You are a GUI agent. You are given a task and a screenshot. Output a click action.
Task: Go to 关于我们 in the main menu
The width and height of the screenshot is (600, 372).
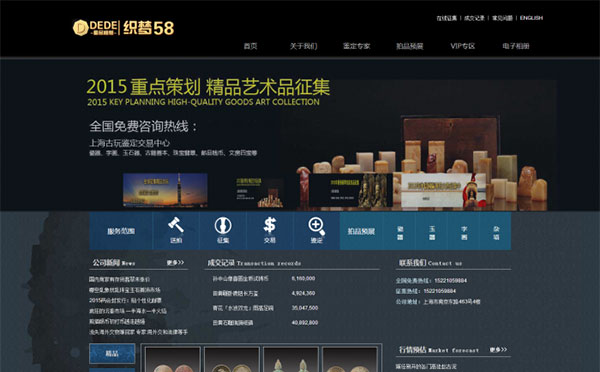pyautogui.click(x=303, y=46)
